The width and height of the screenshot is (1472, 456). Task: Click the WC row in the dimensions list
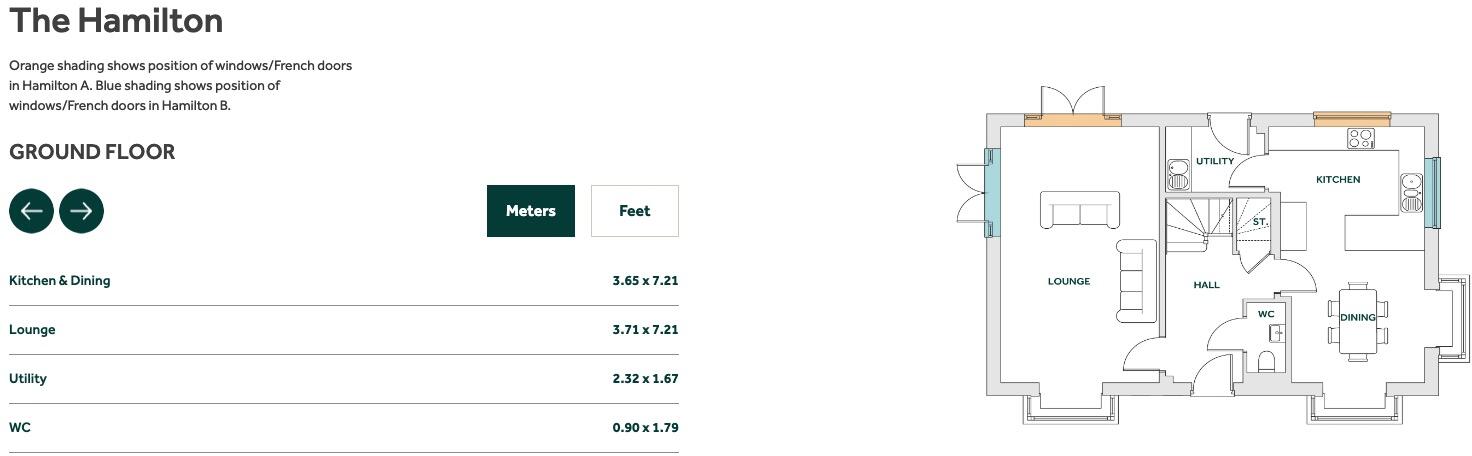(x=20, y=428)
